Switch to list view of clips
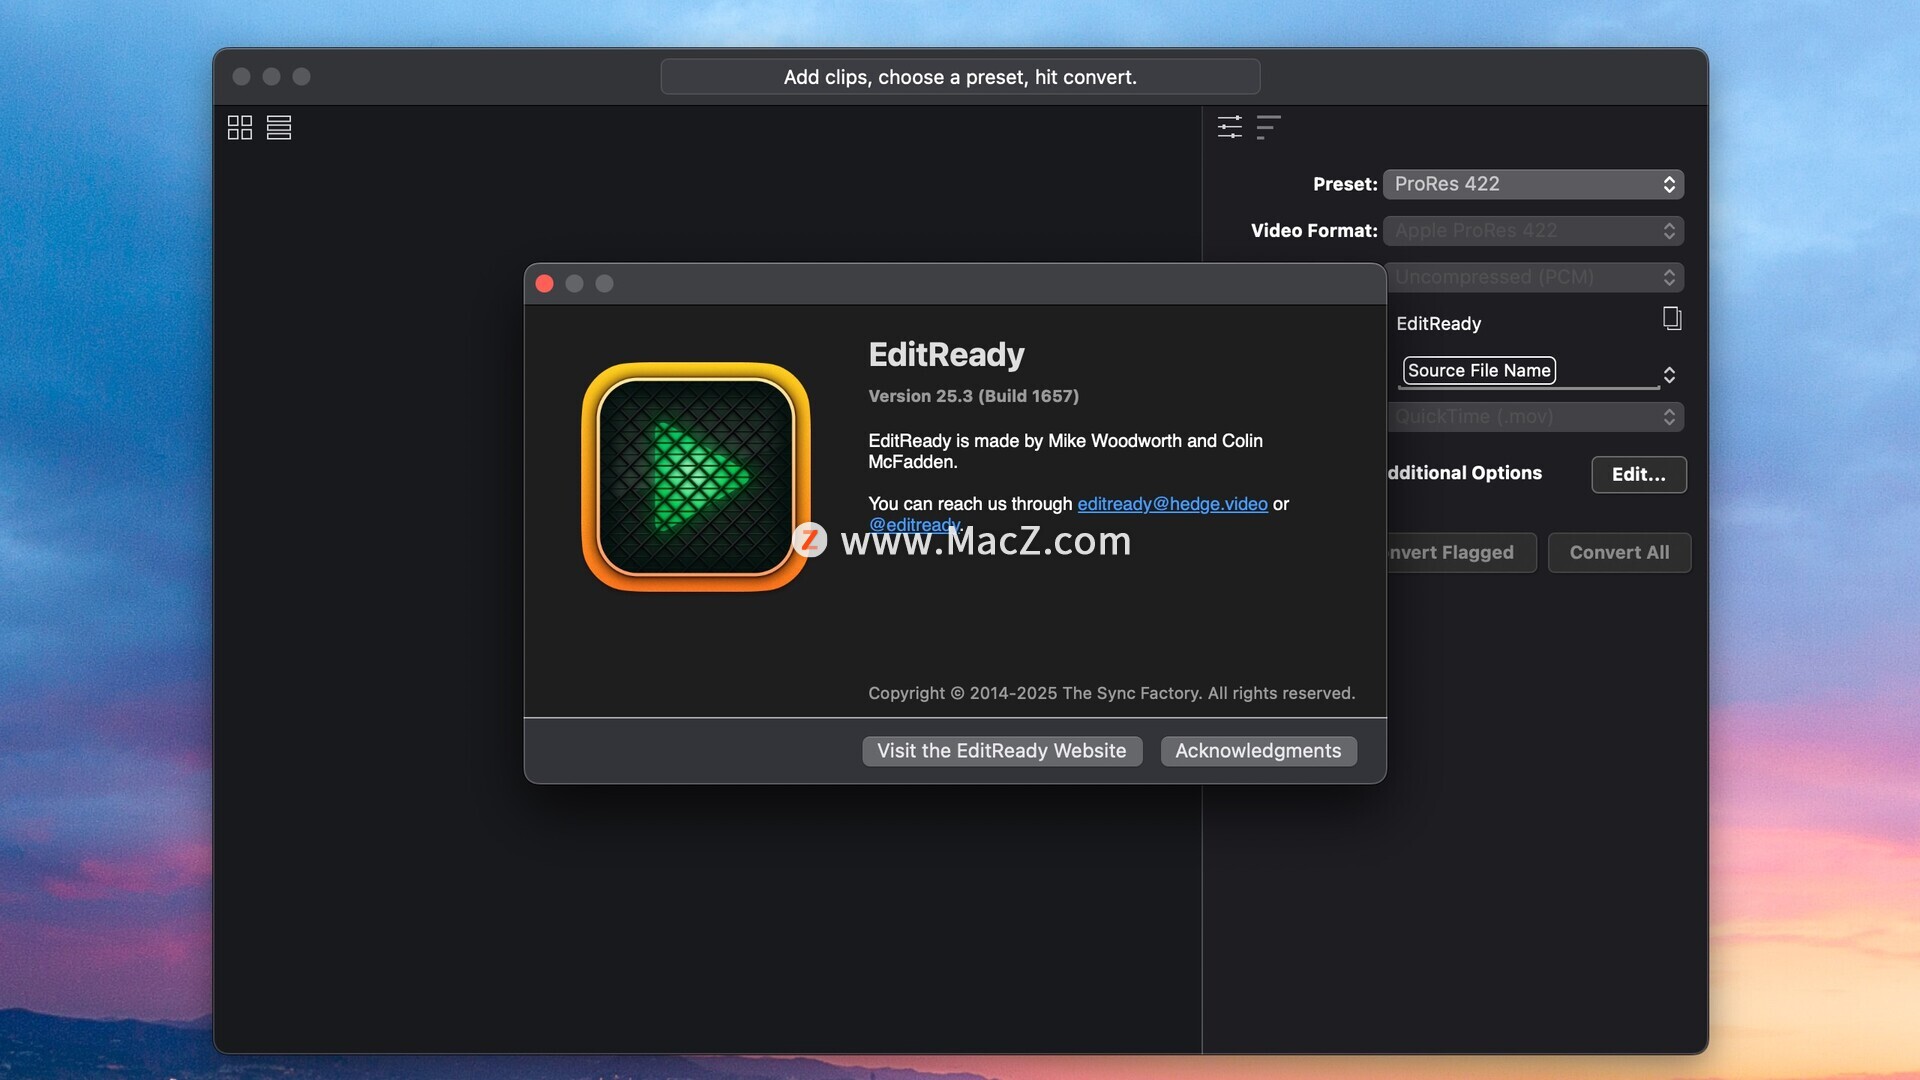 point(279,127)
